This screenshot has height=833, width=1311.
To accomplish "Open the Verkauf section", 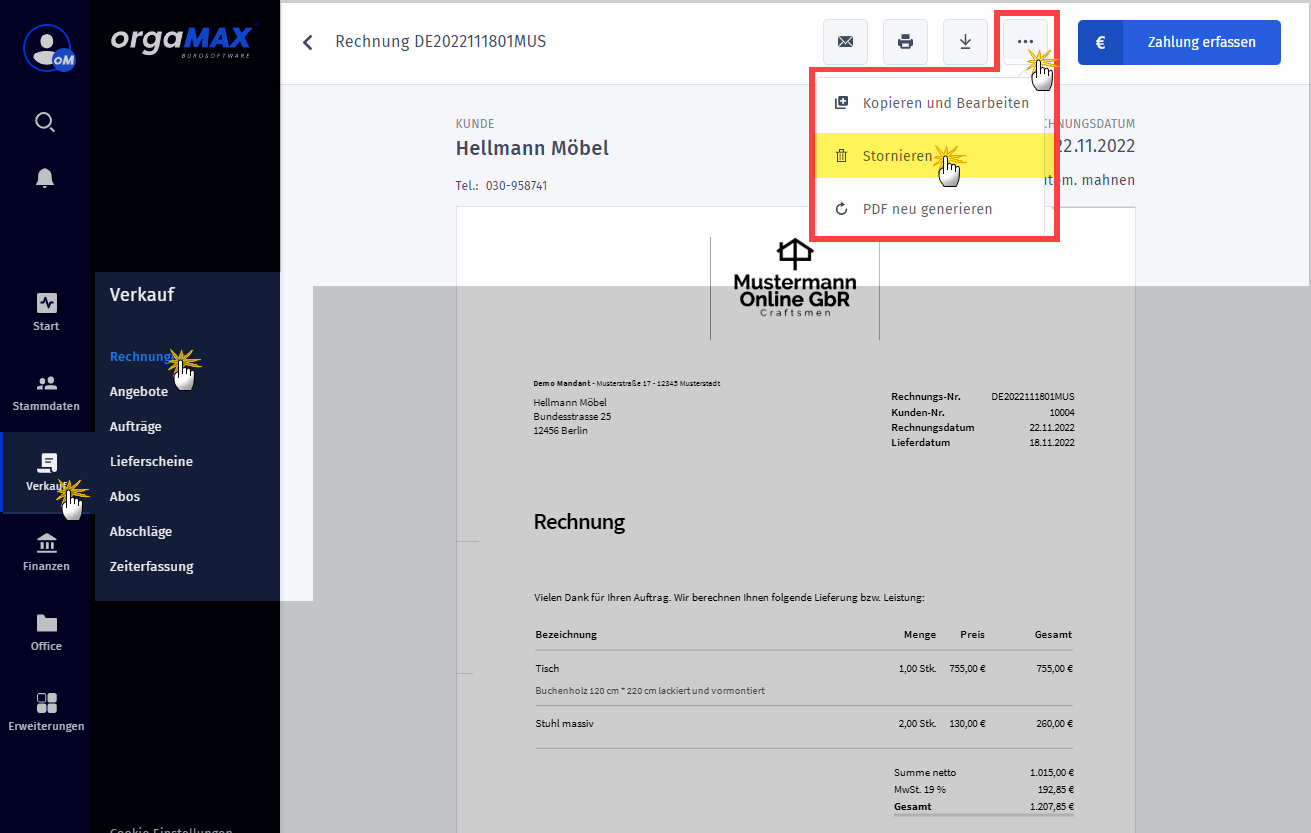I will [x=47, y=472].
